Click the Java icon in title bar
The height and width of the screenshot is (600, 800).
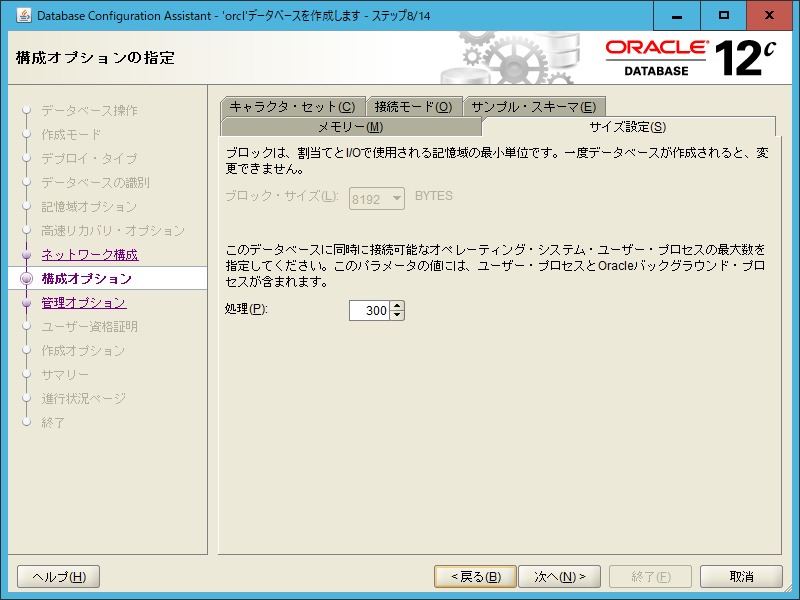pyautogui.click(x=23, y=15)
